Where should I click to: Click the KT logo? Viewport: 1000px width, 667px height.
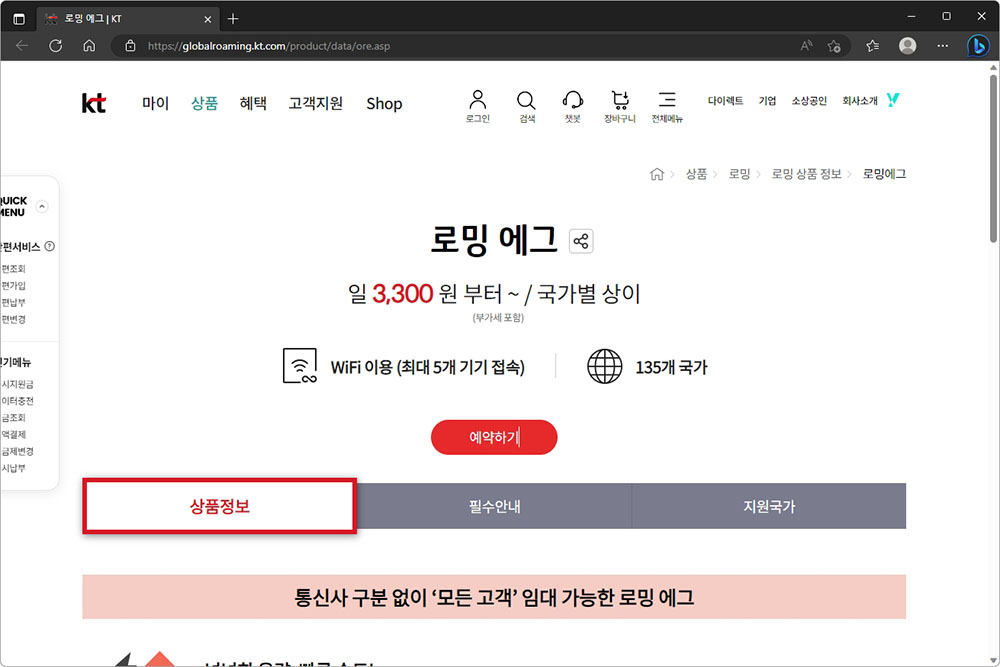[94, 103]
